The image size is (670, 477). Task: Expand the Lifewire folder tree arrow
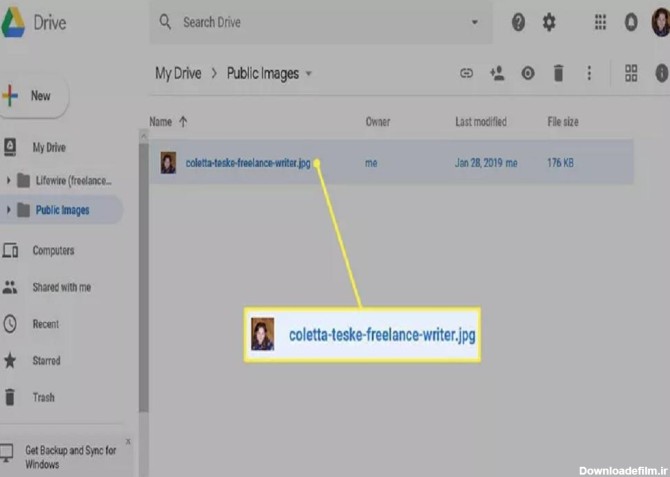(x=9, y=180)
